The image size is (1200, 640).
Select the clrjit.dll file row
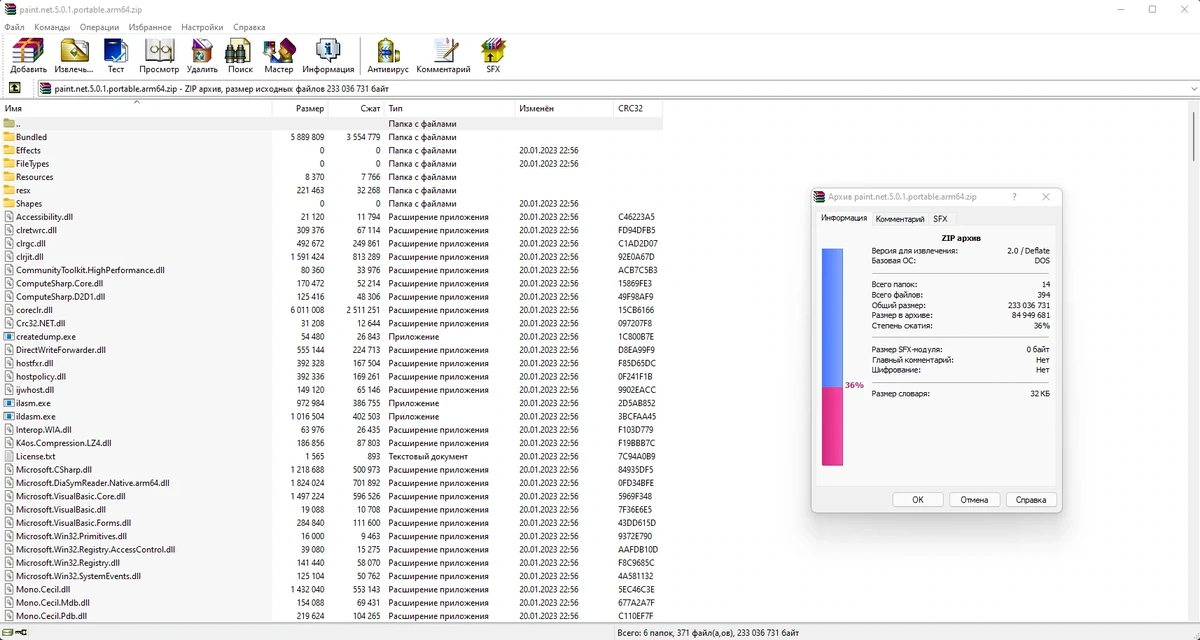331,257
